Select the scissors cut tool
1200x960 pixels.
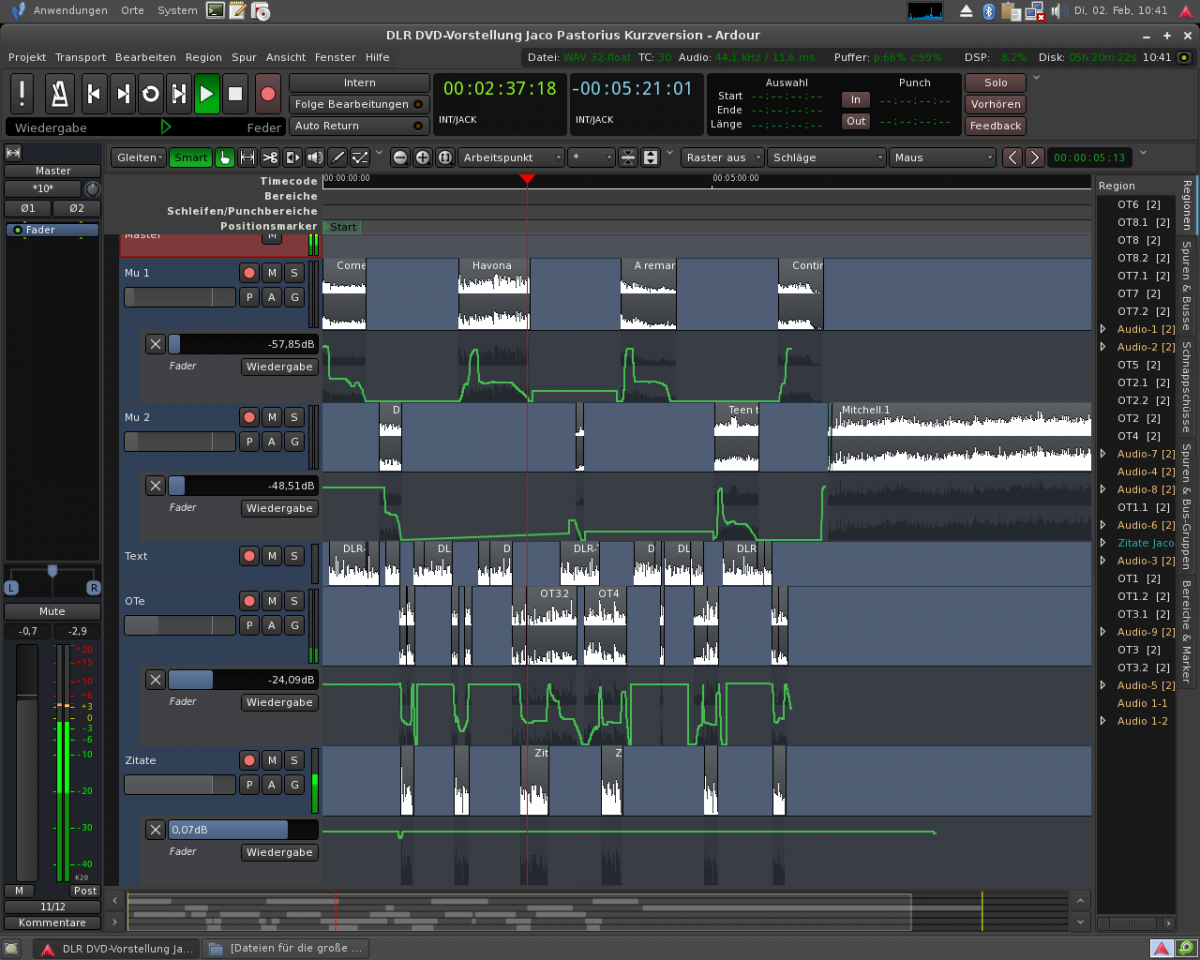click(x=270, y=158)
